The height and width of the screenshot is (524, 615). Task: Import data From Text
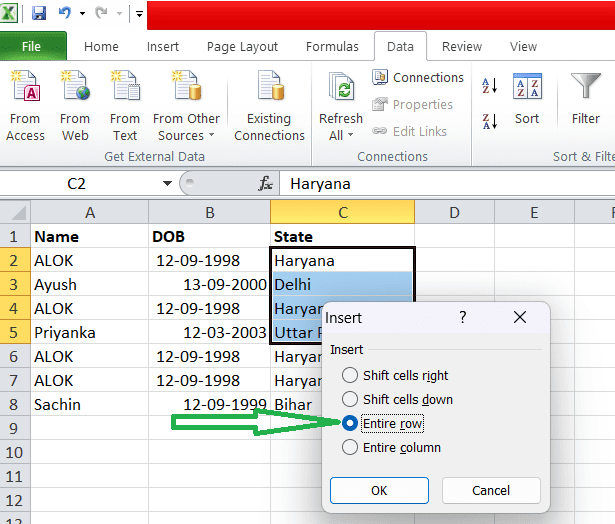125,106
